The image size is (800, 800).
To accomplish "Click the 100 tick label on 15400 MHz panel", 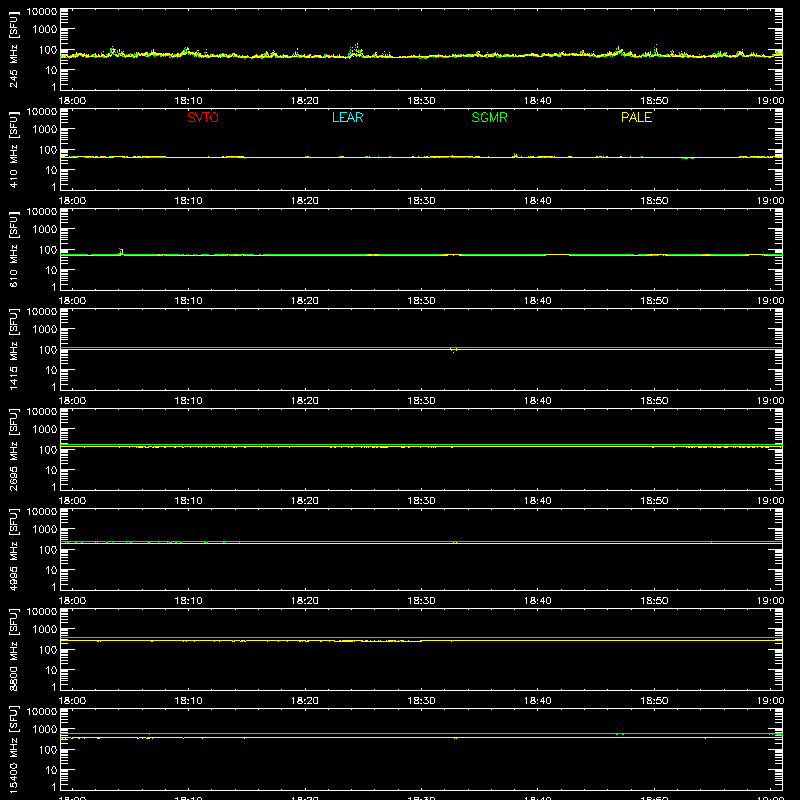I will [48, 750].
